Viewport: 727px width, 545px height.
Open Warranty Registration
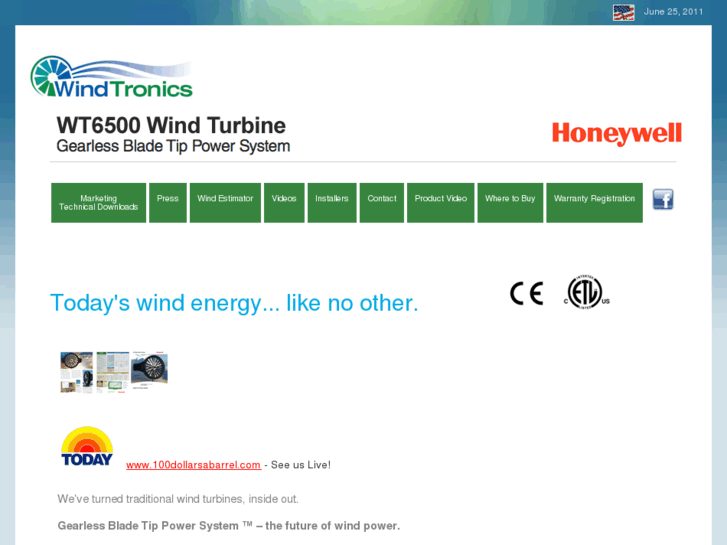(x=594, y=203)
